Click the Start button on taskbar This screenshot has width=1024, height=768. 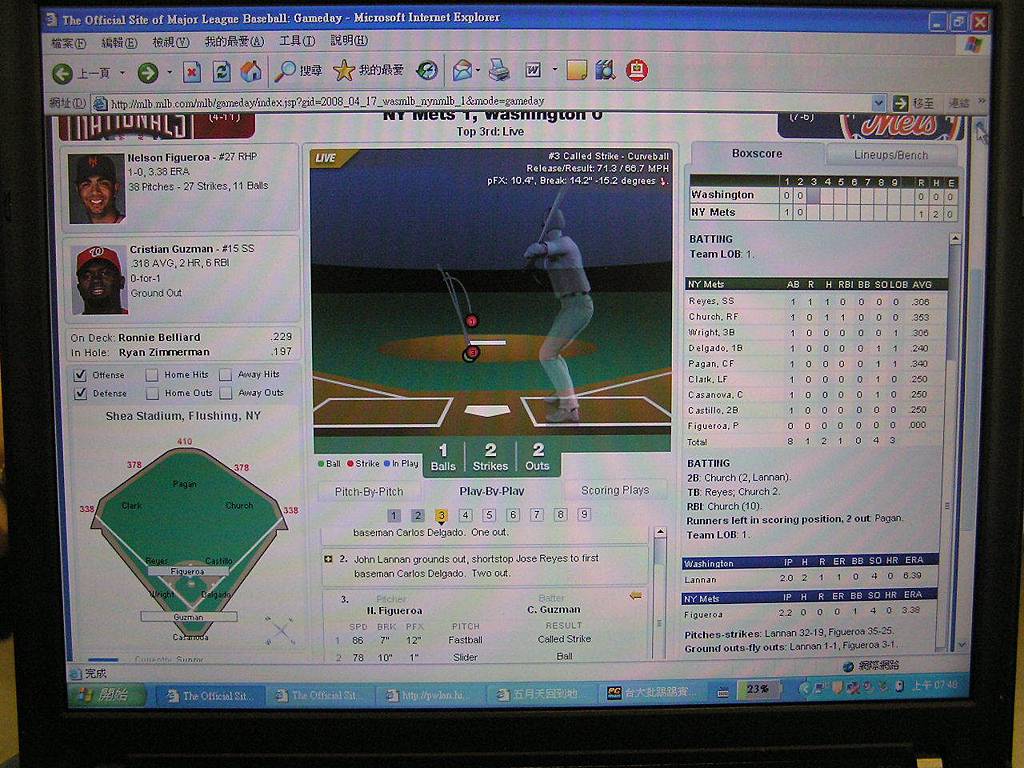[107, 695]
